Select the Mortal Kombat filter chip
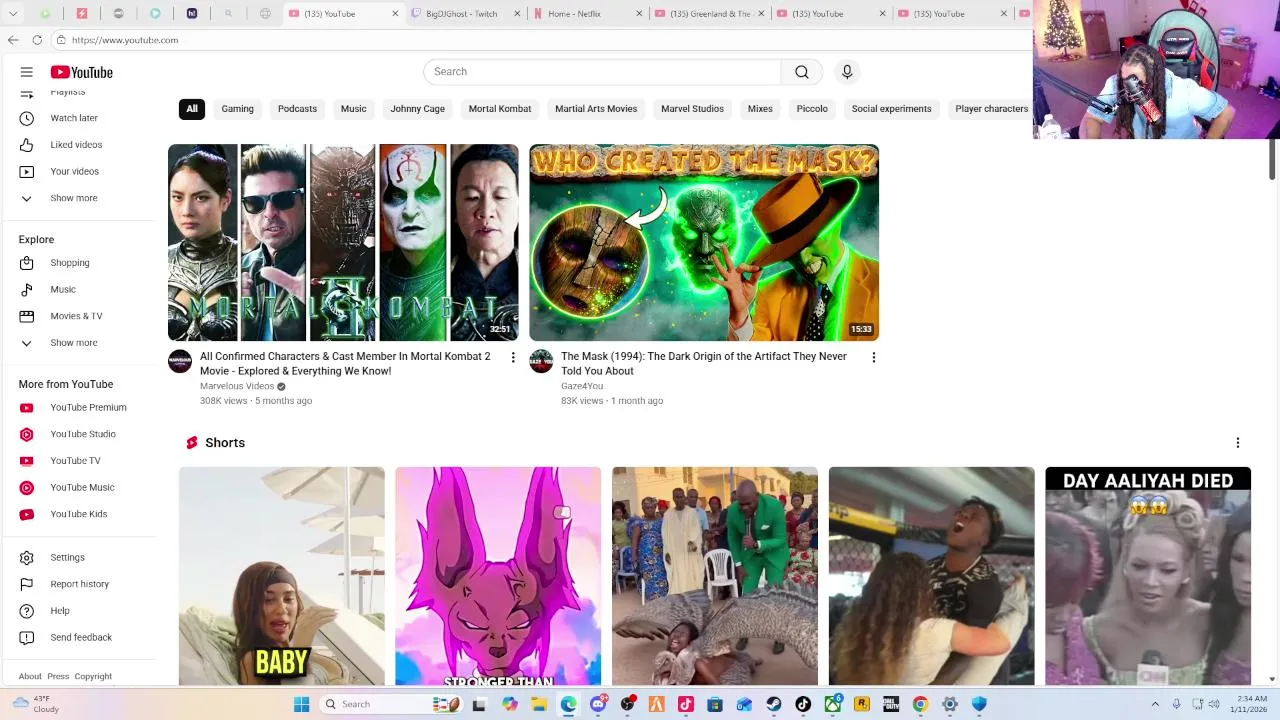 [500, 109]
